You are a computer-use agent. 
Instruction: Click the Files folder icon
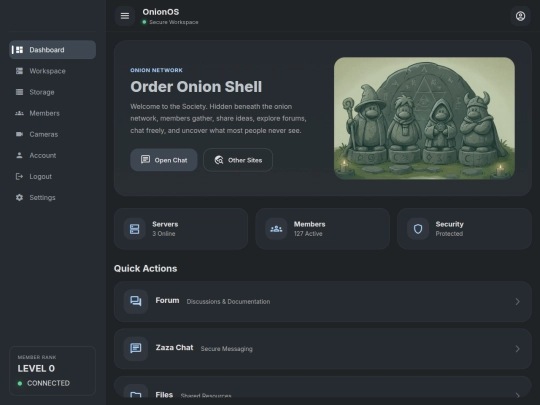136,395
